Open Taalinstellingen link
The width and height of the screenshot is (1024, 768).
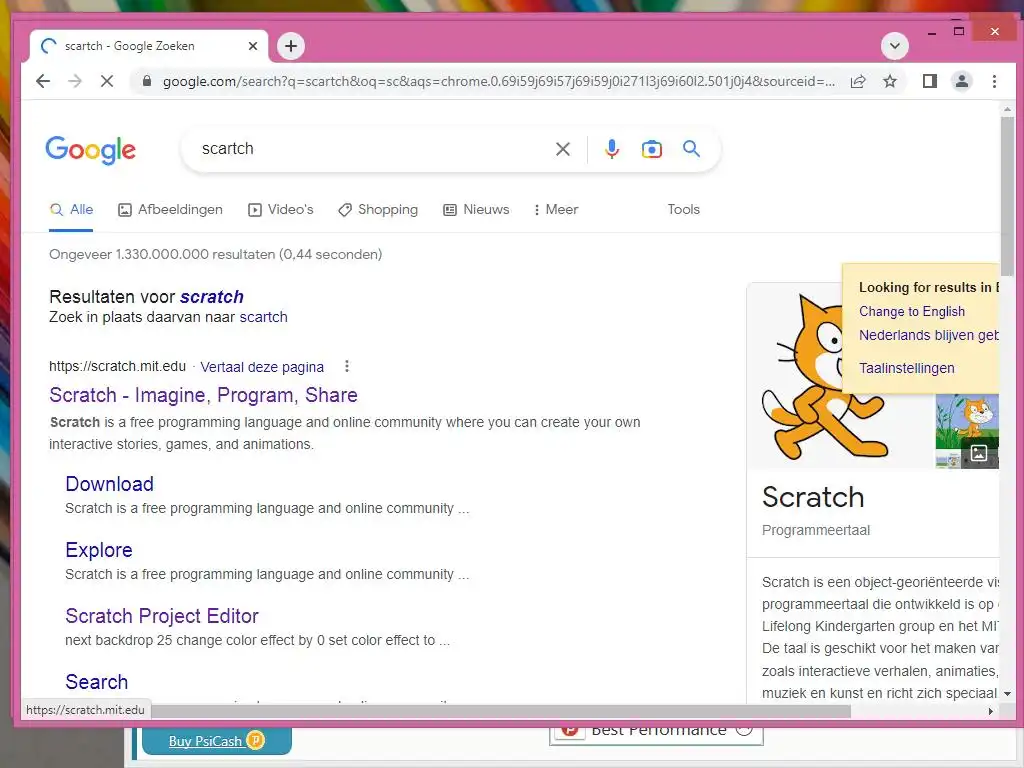point(906,368)
